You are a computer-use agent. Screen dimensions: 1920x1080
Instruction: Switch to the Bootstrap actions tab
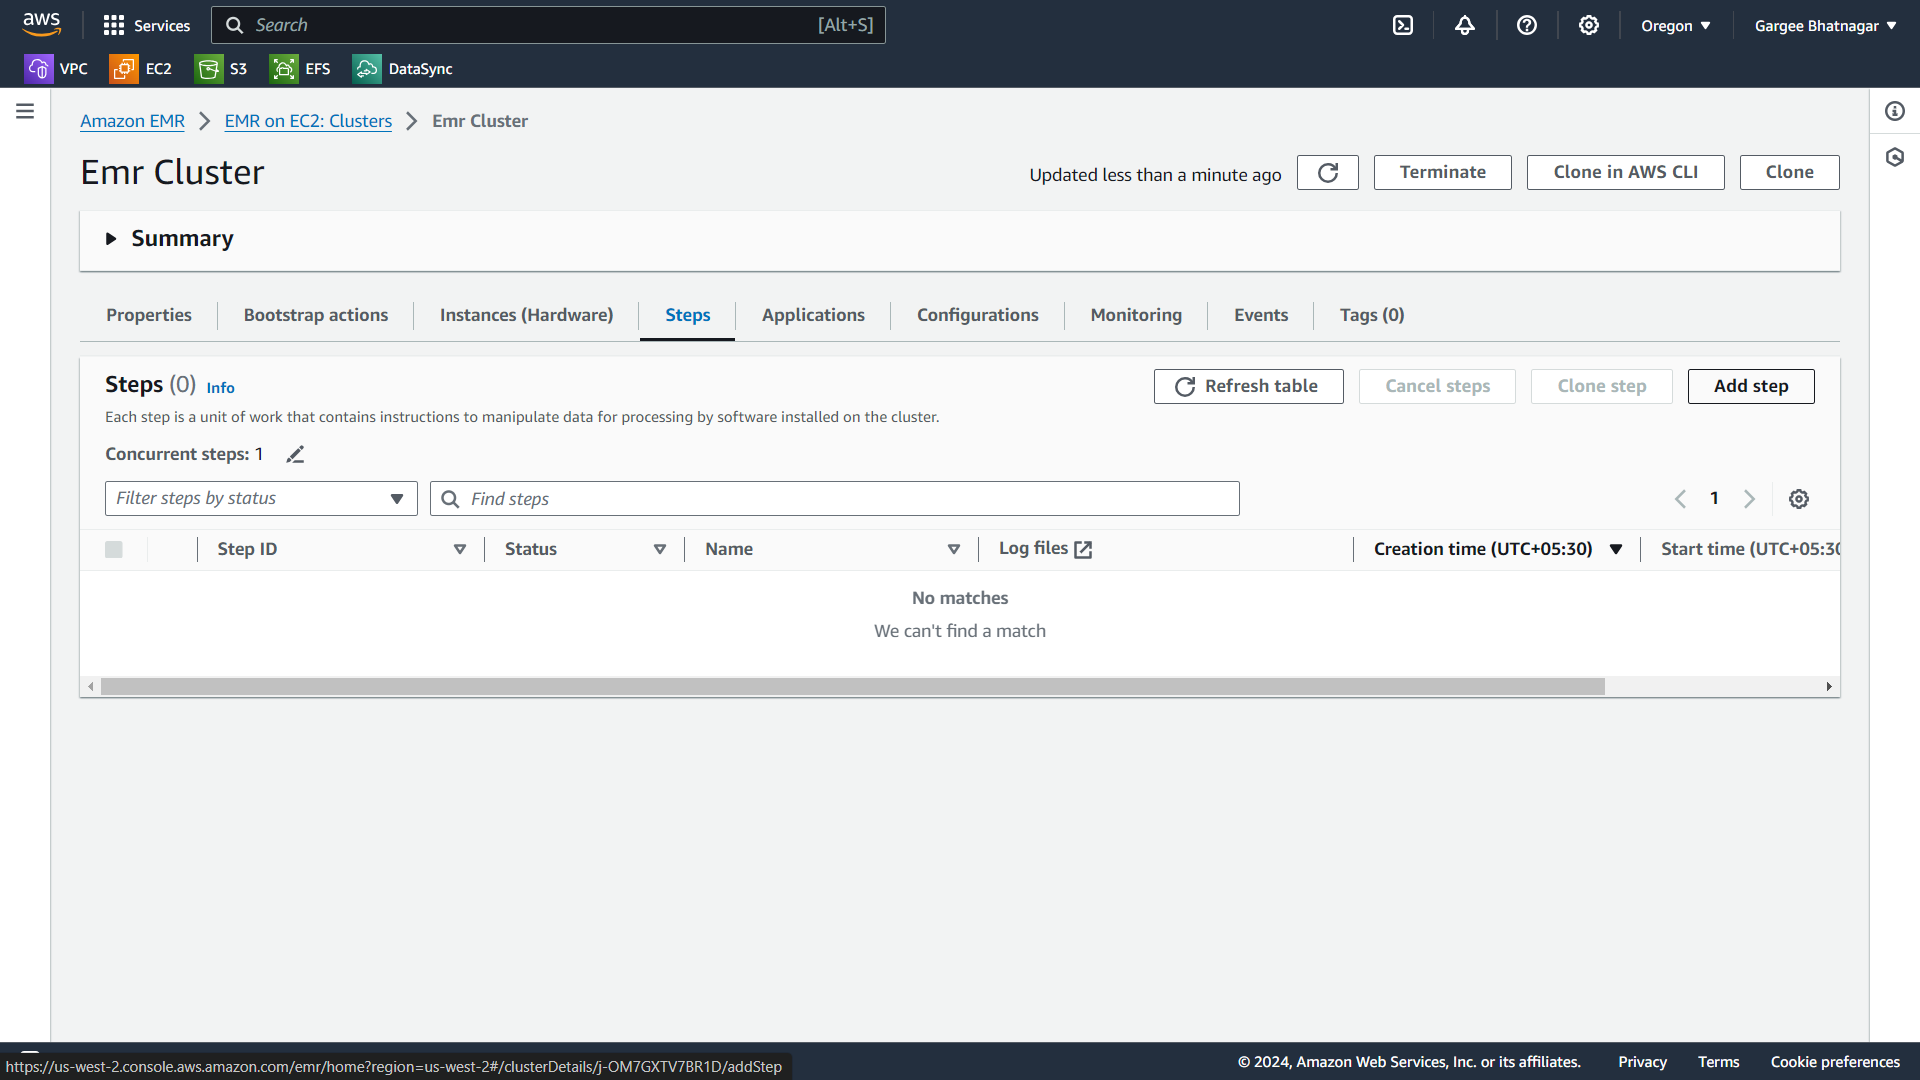315,315
